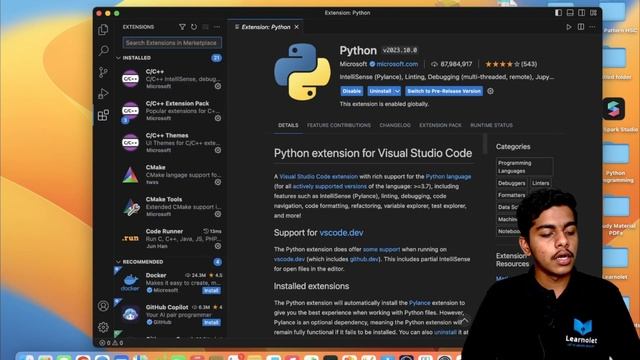Close the Extension: Python tab
Image resolution: width=640 pixels, height=360 pixels.
297,27
